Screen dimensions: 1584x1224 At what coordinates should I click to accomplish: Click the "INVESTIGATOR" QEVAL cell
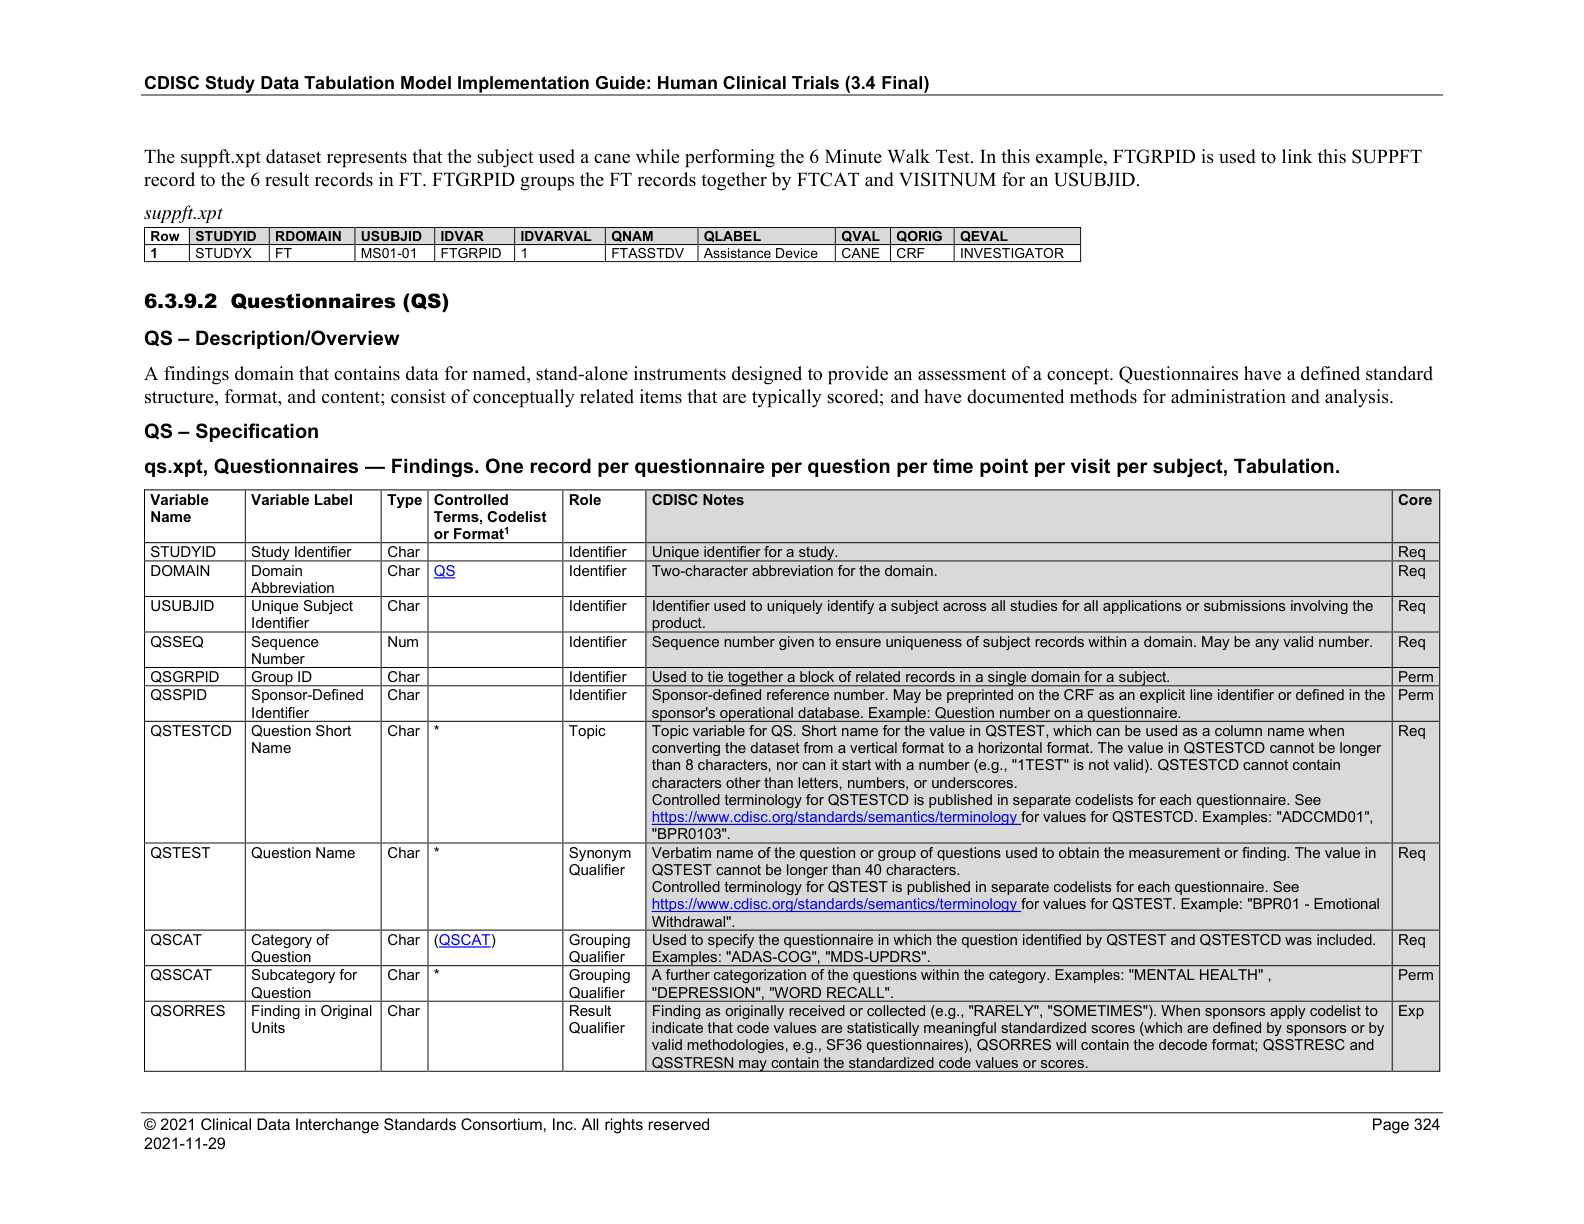click(x=1017, y=254)
